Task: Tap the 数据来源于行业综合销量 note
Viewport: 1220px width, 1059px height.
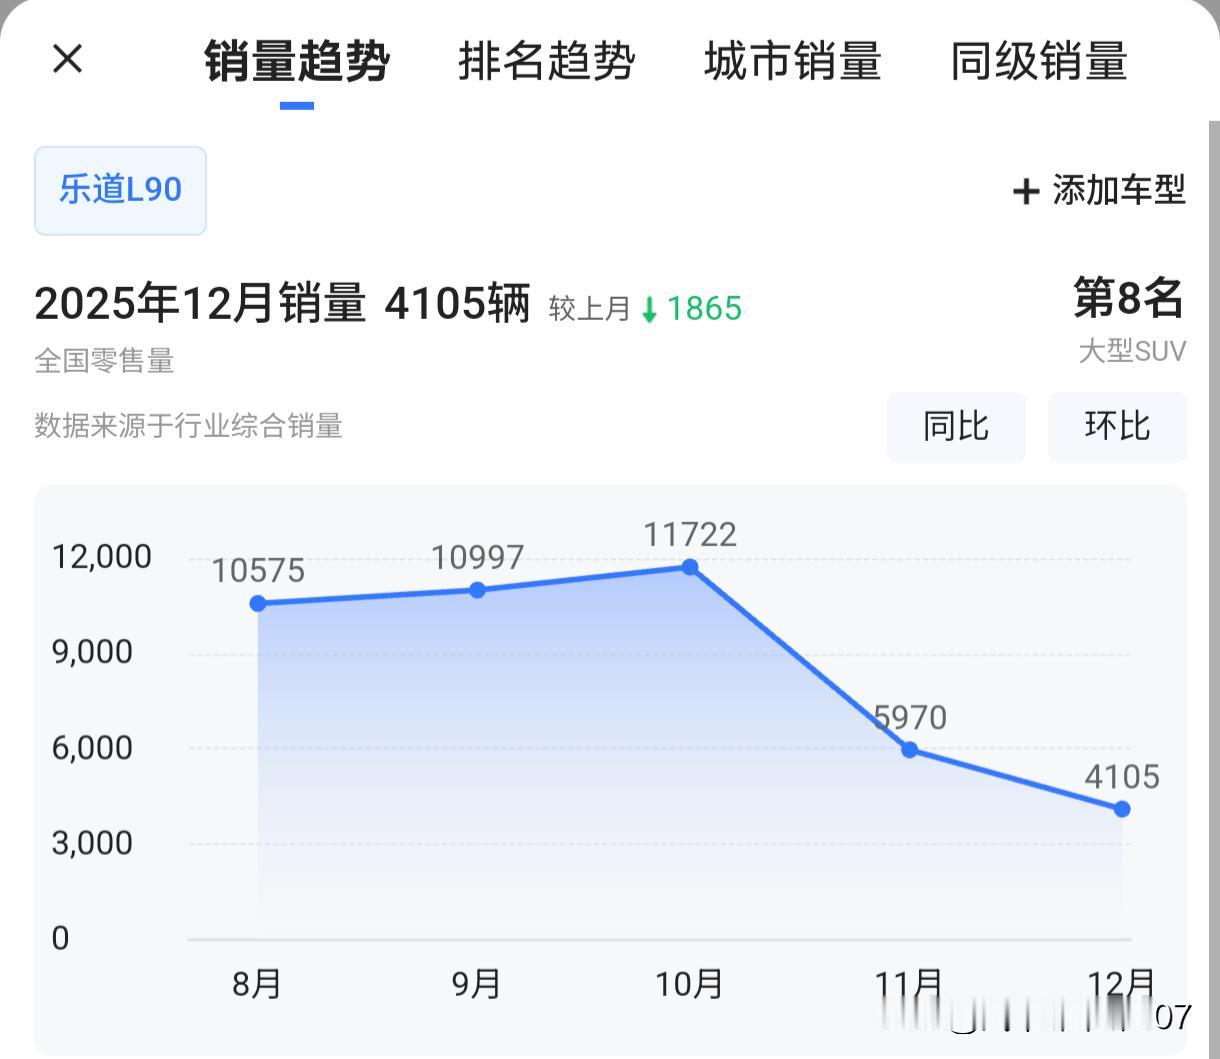Action: (189, 426)
